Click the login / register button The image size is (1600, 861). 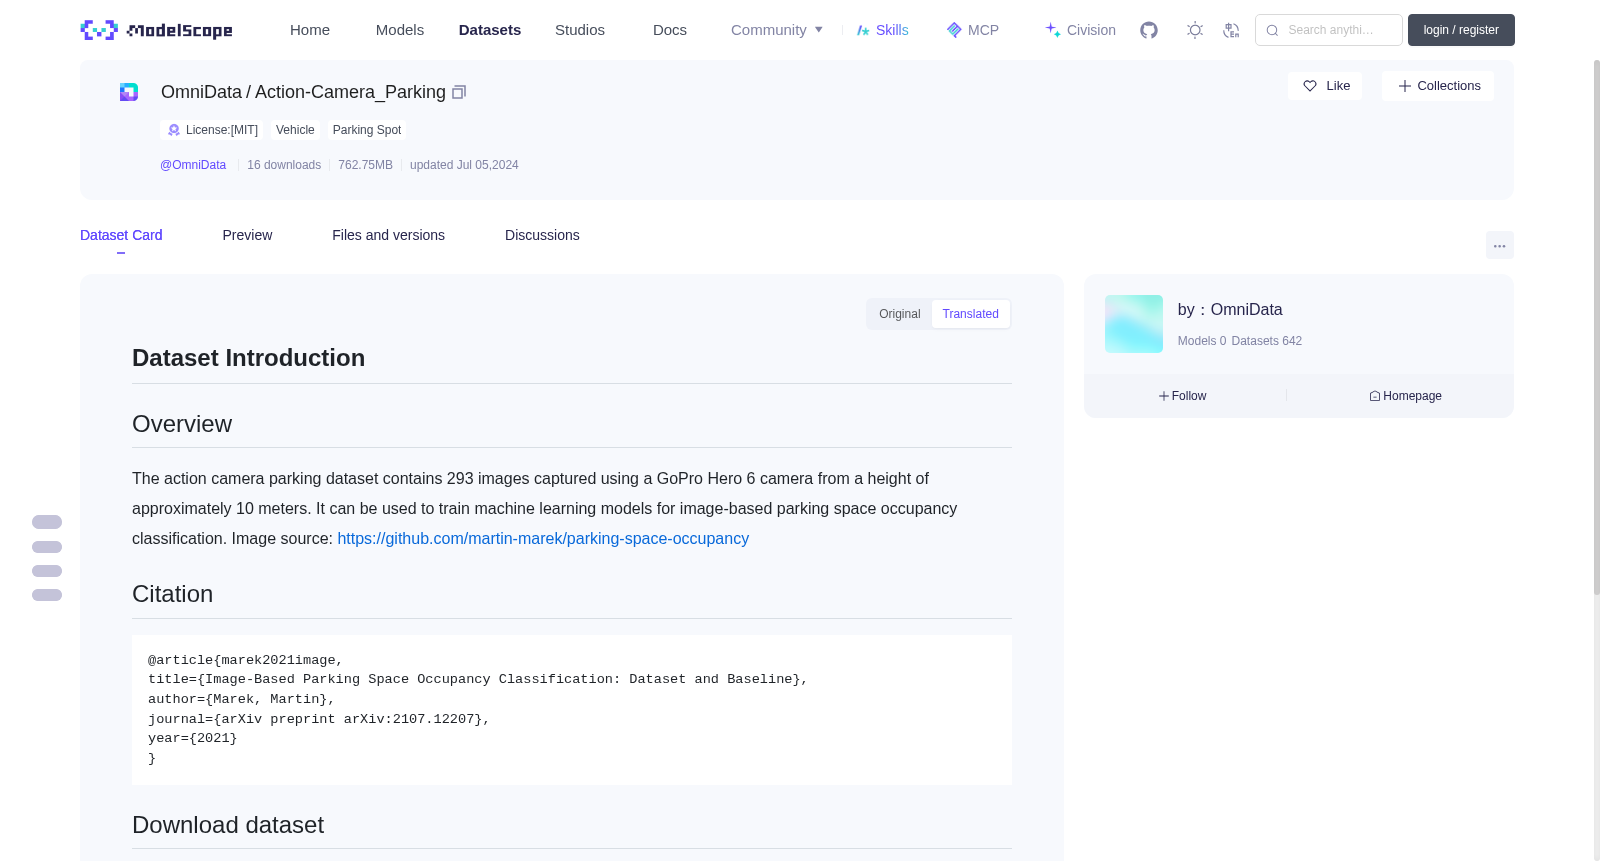point(1461,30)
